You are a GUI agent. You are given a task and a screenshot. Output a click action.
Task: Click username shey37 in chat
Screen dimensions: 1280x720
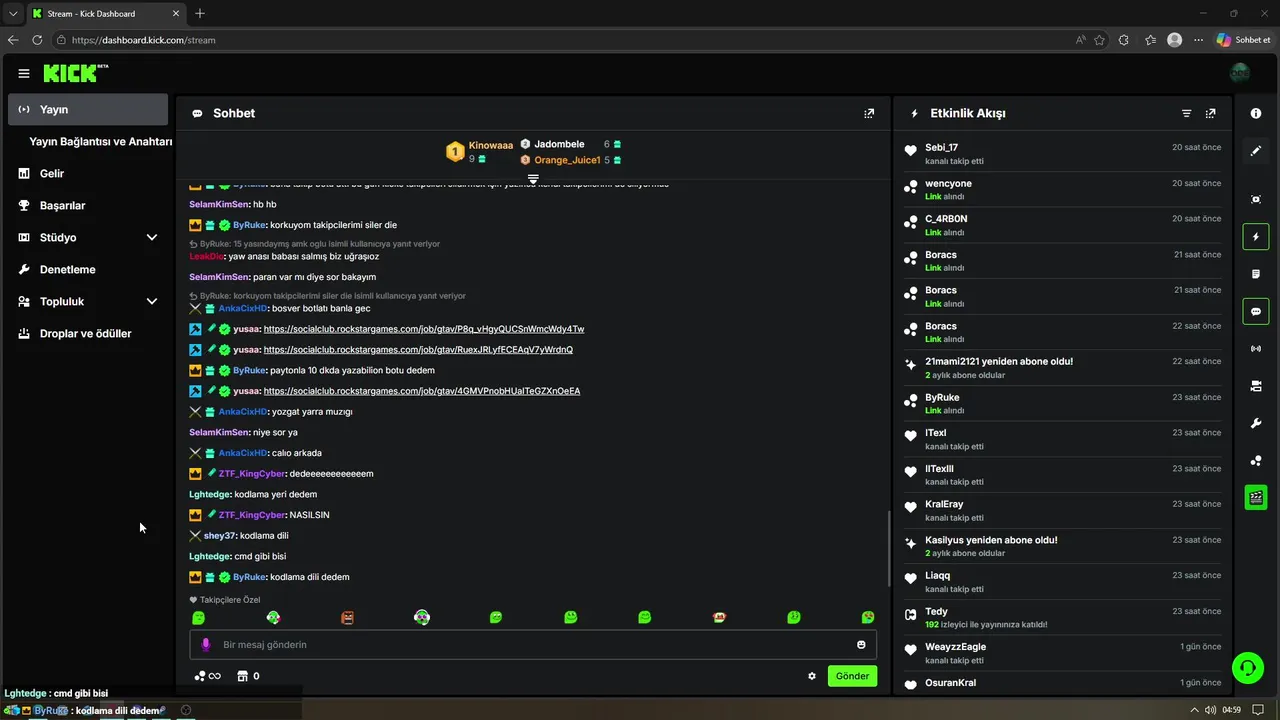pos(220,536)
